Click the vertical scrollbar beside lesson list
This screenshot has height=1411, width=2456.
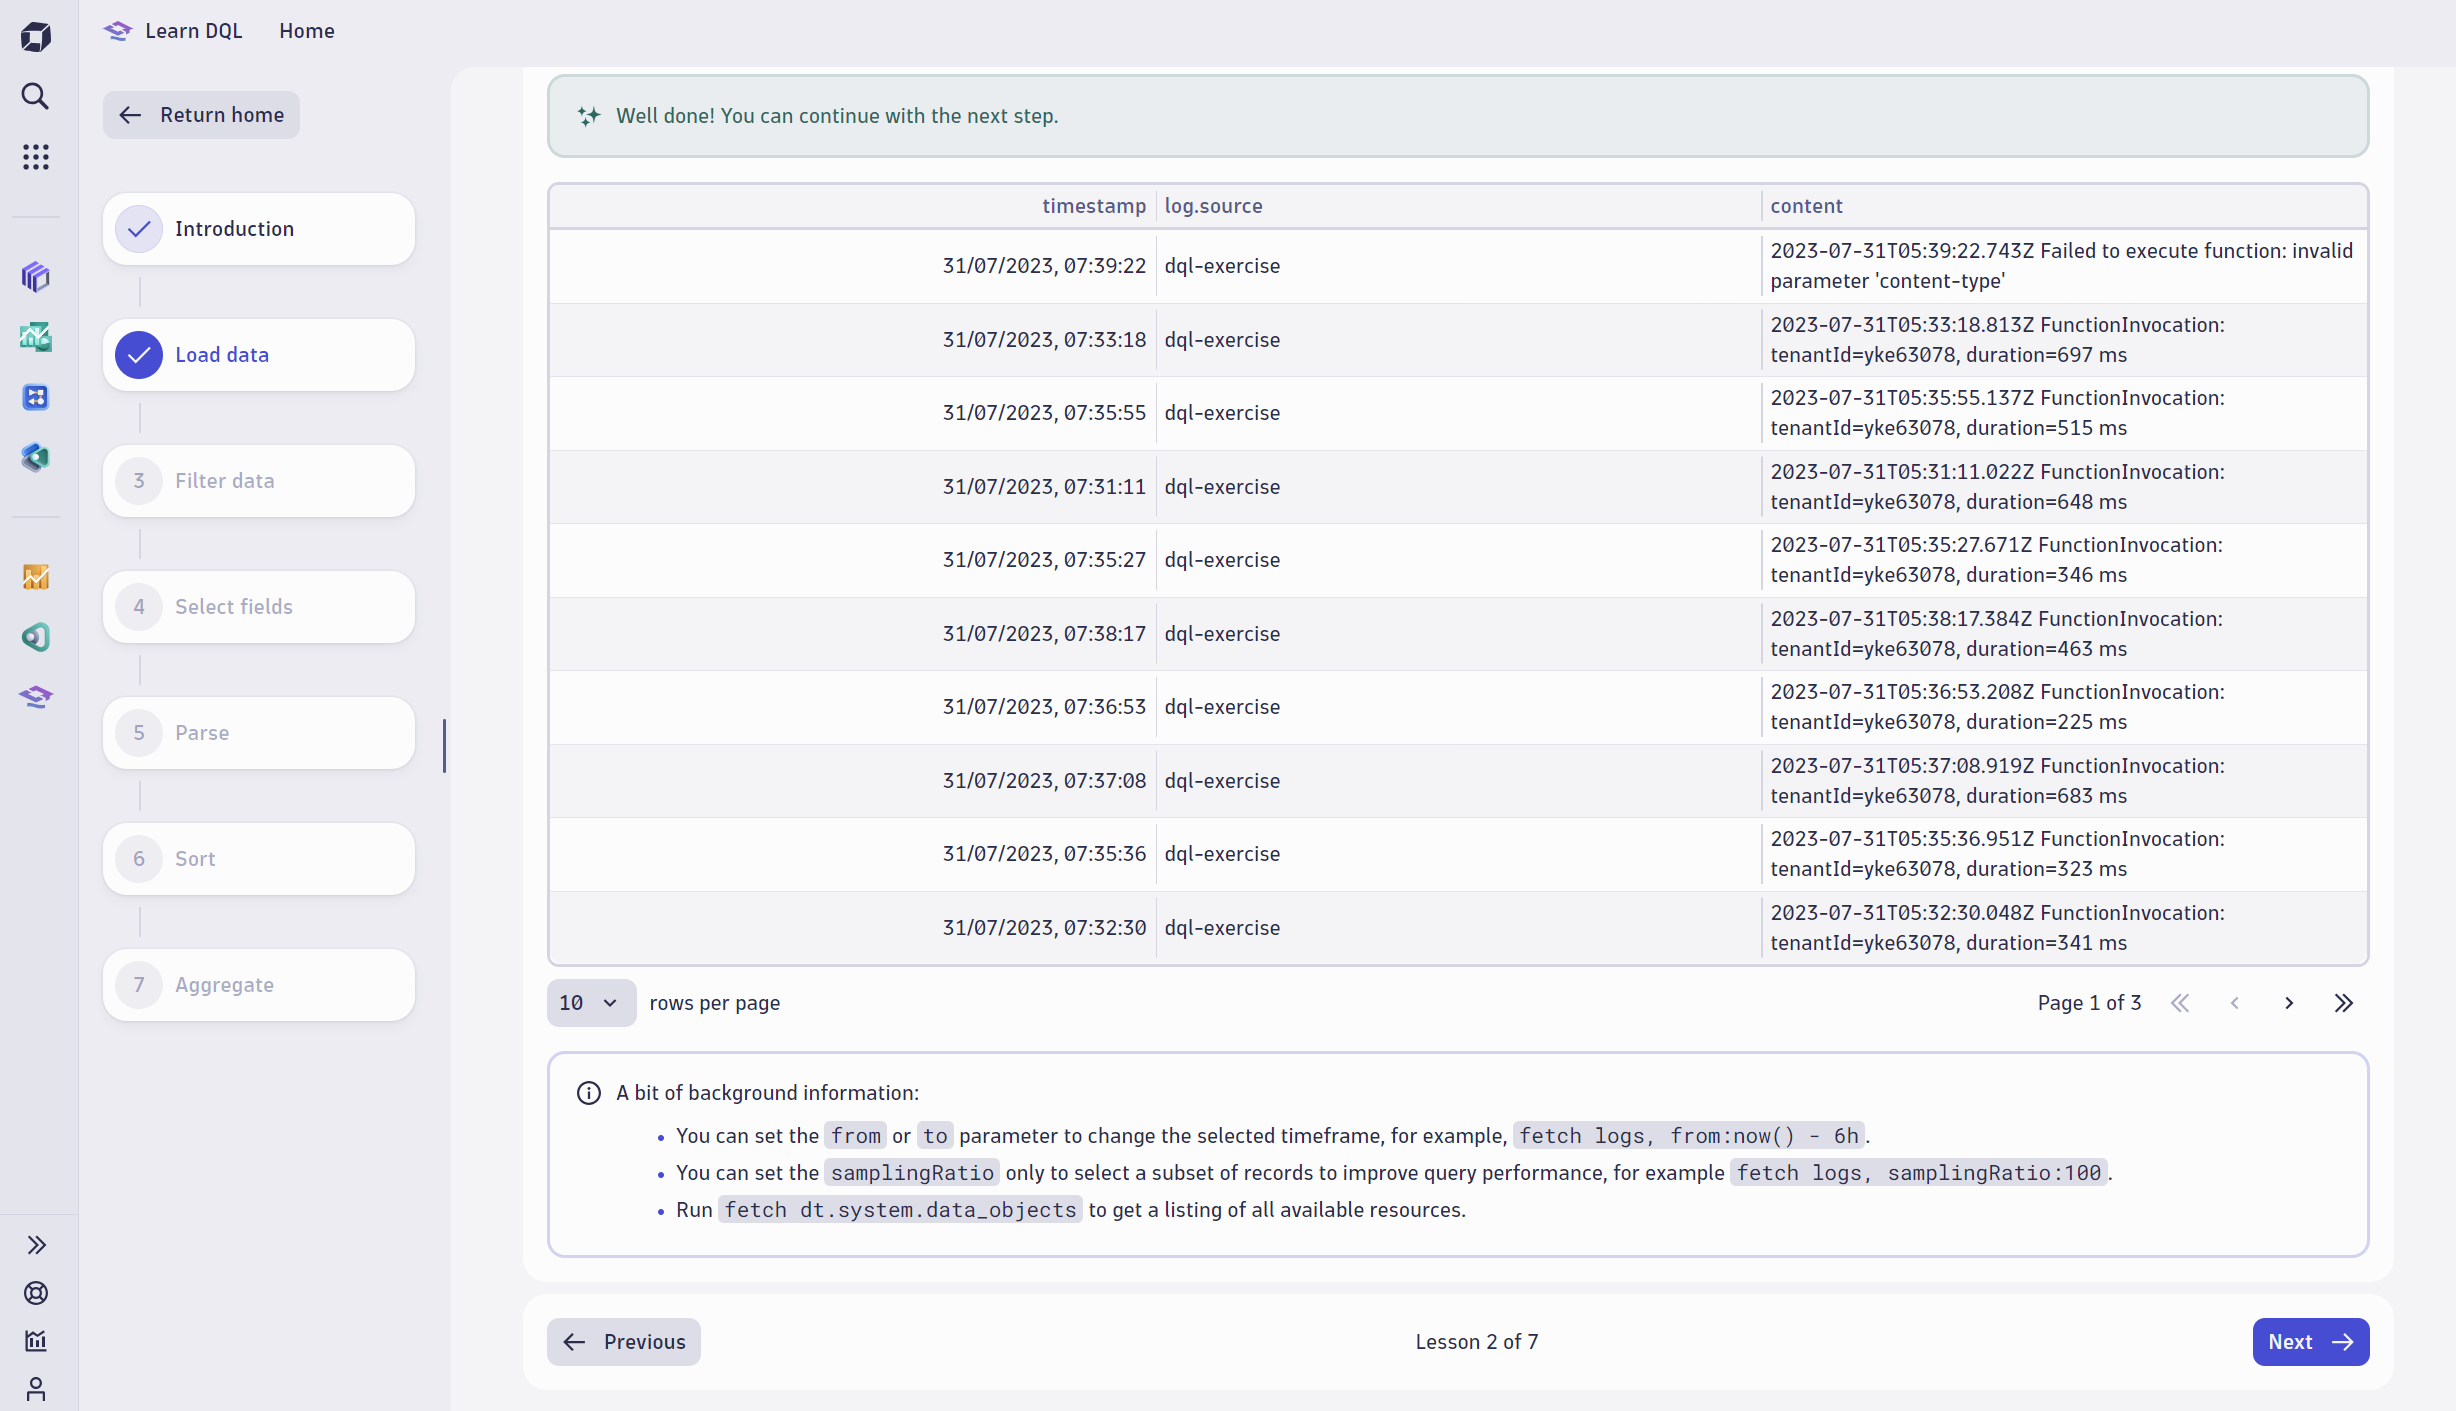click(444, 746)
